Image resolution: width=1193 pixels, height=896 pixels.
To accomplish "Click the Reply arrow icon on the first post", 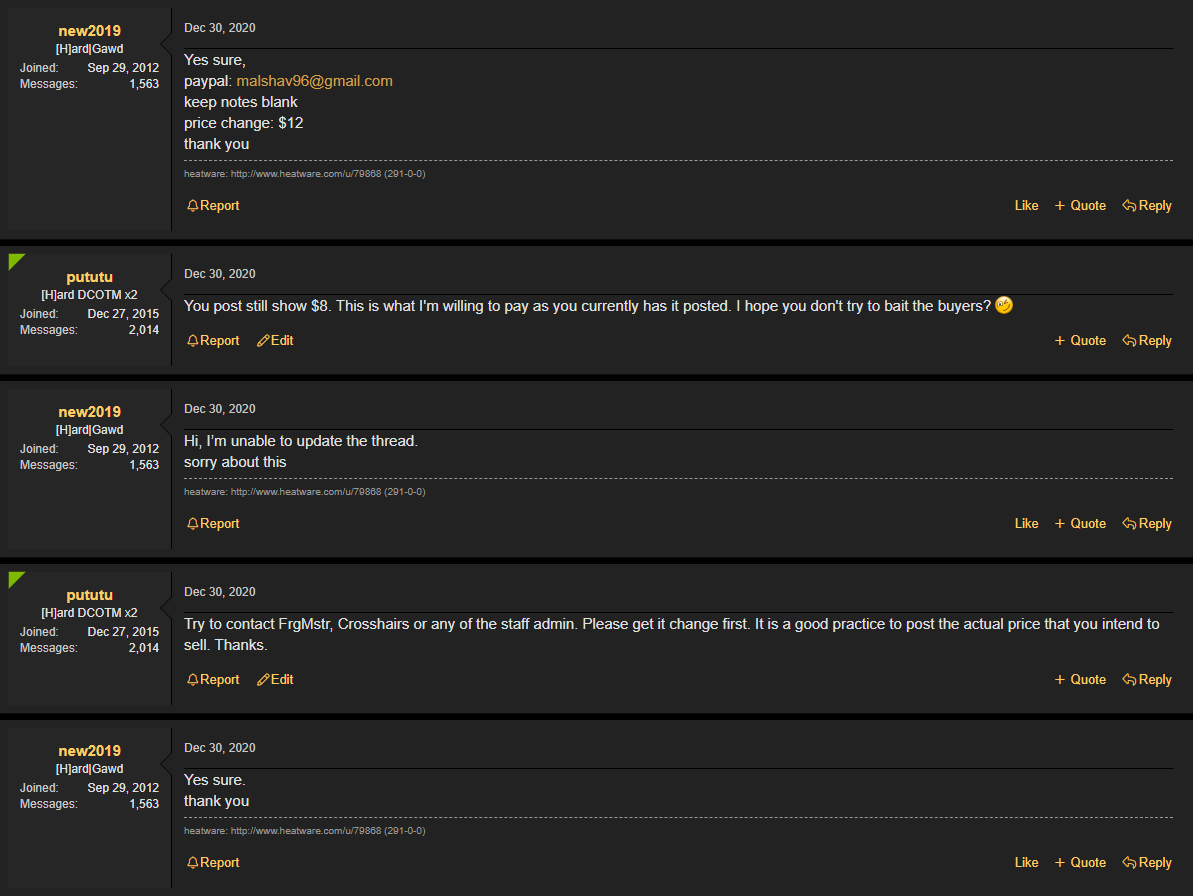I will [x=1129, y=206].
